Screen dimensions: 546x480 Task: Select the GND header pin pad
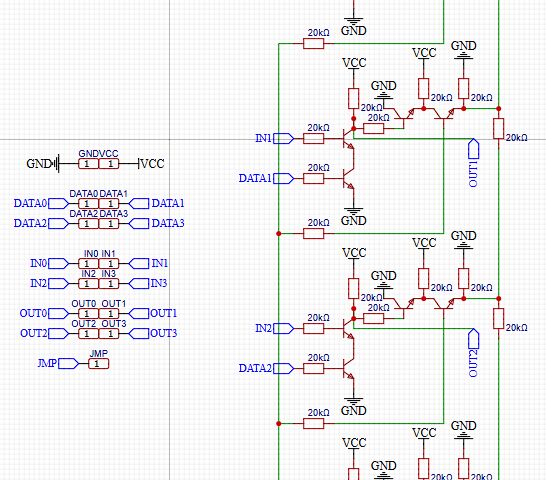88,164
